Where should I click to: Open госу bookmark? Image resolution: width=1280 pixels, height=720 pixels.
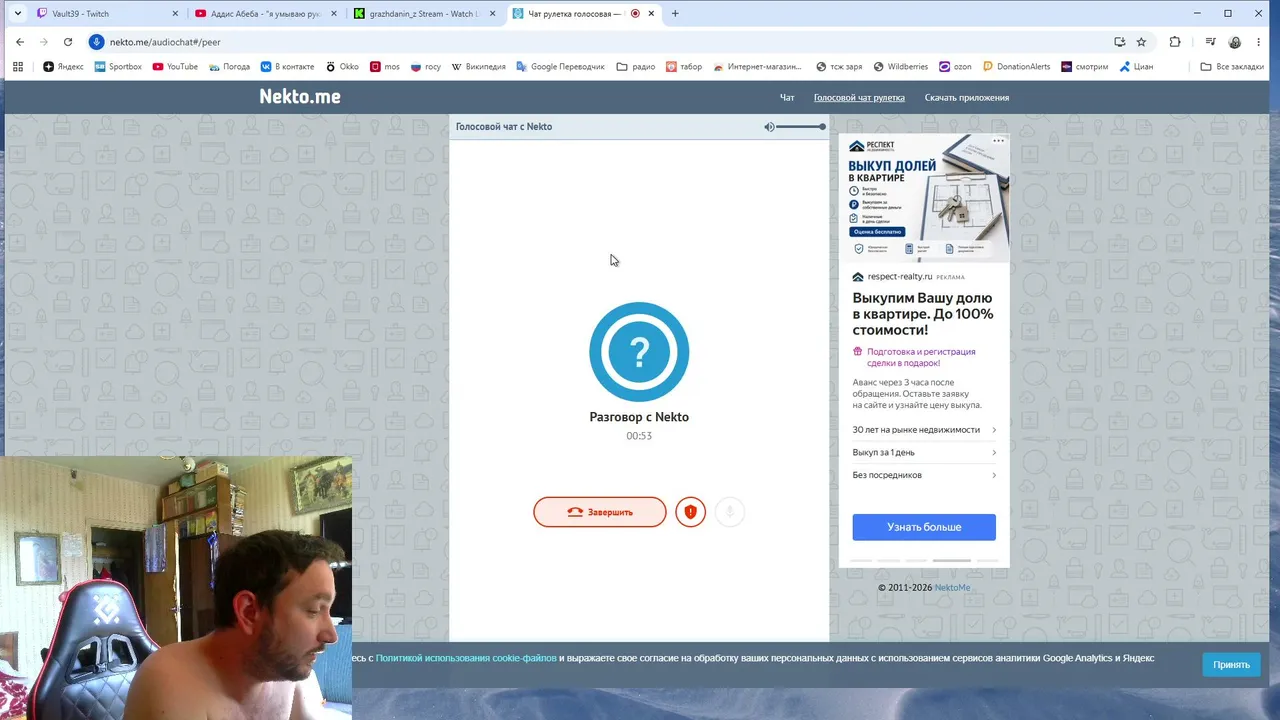click(425, 67)
